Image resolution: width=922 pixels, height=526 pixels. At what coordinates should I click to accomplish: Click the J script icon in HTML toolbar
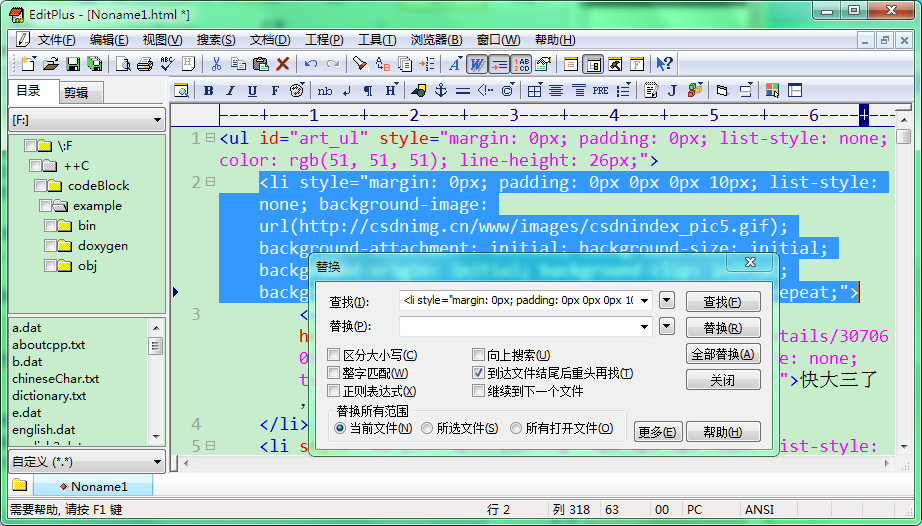click(x=673, y=91)
